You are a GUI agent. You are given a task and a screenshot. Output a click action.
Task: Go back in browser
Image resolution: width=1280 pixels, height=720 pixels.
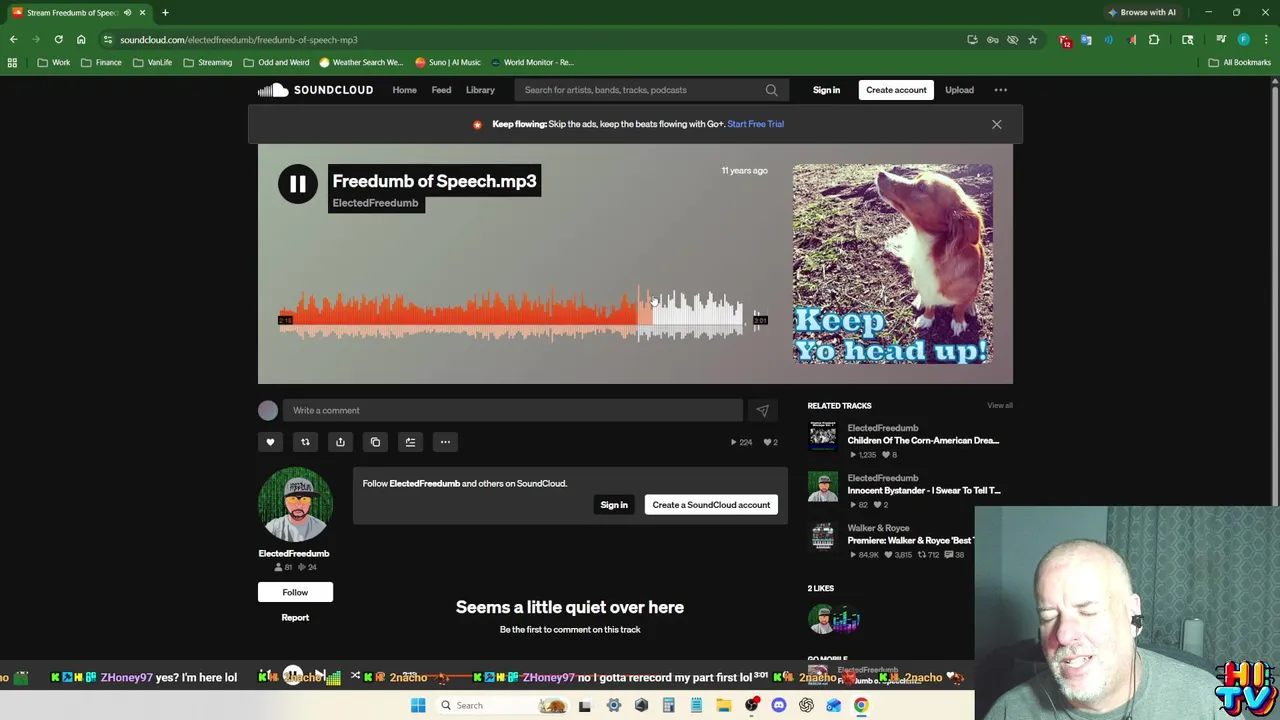point(13,40)
